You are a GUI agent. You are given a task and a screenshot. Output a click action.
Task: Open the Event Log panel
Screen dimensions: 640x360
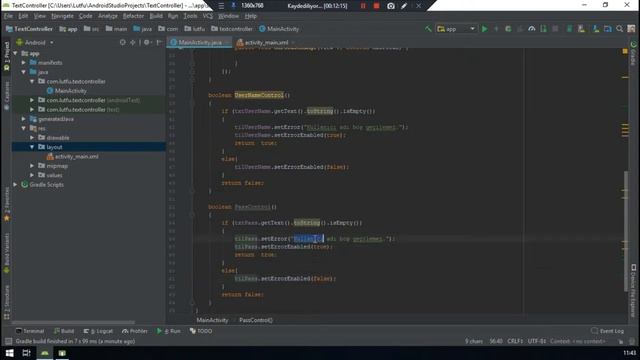coord(607,331)
